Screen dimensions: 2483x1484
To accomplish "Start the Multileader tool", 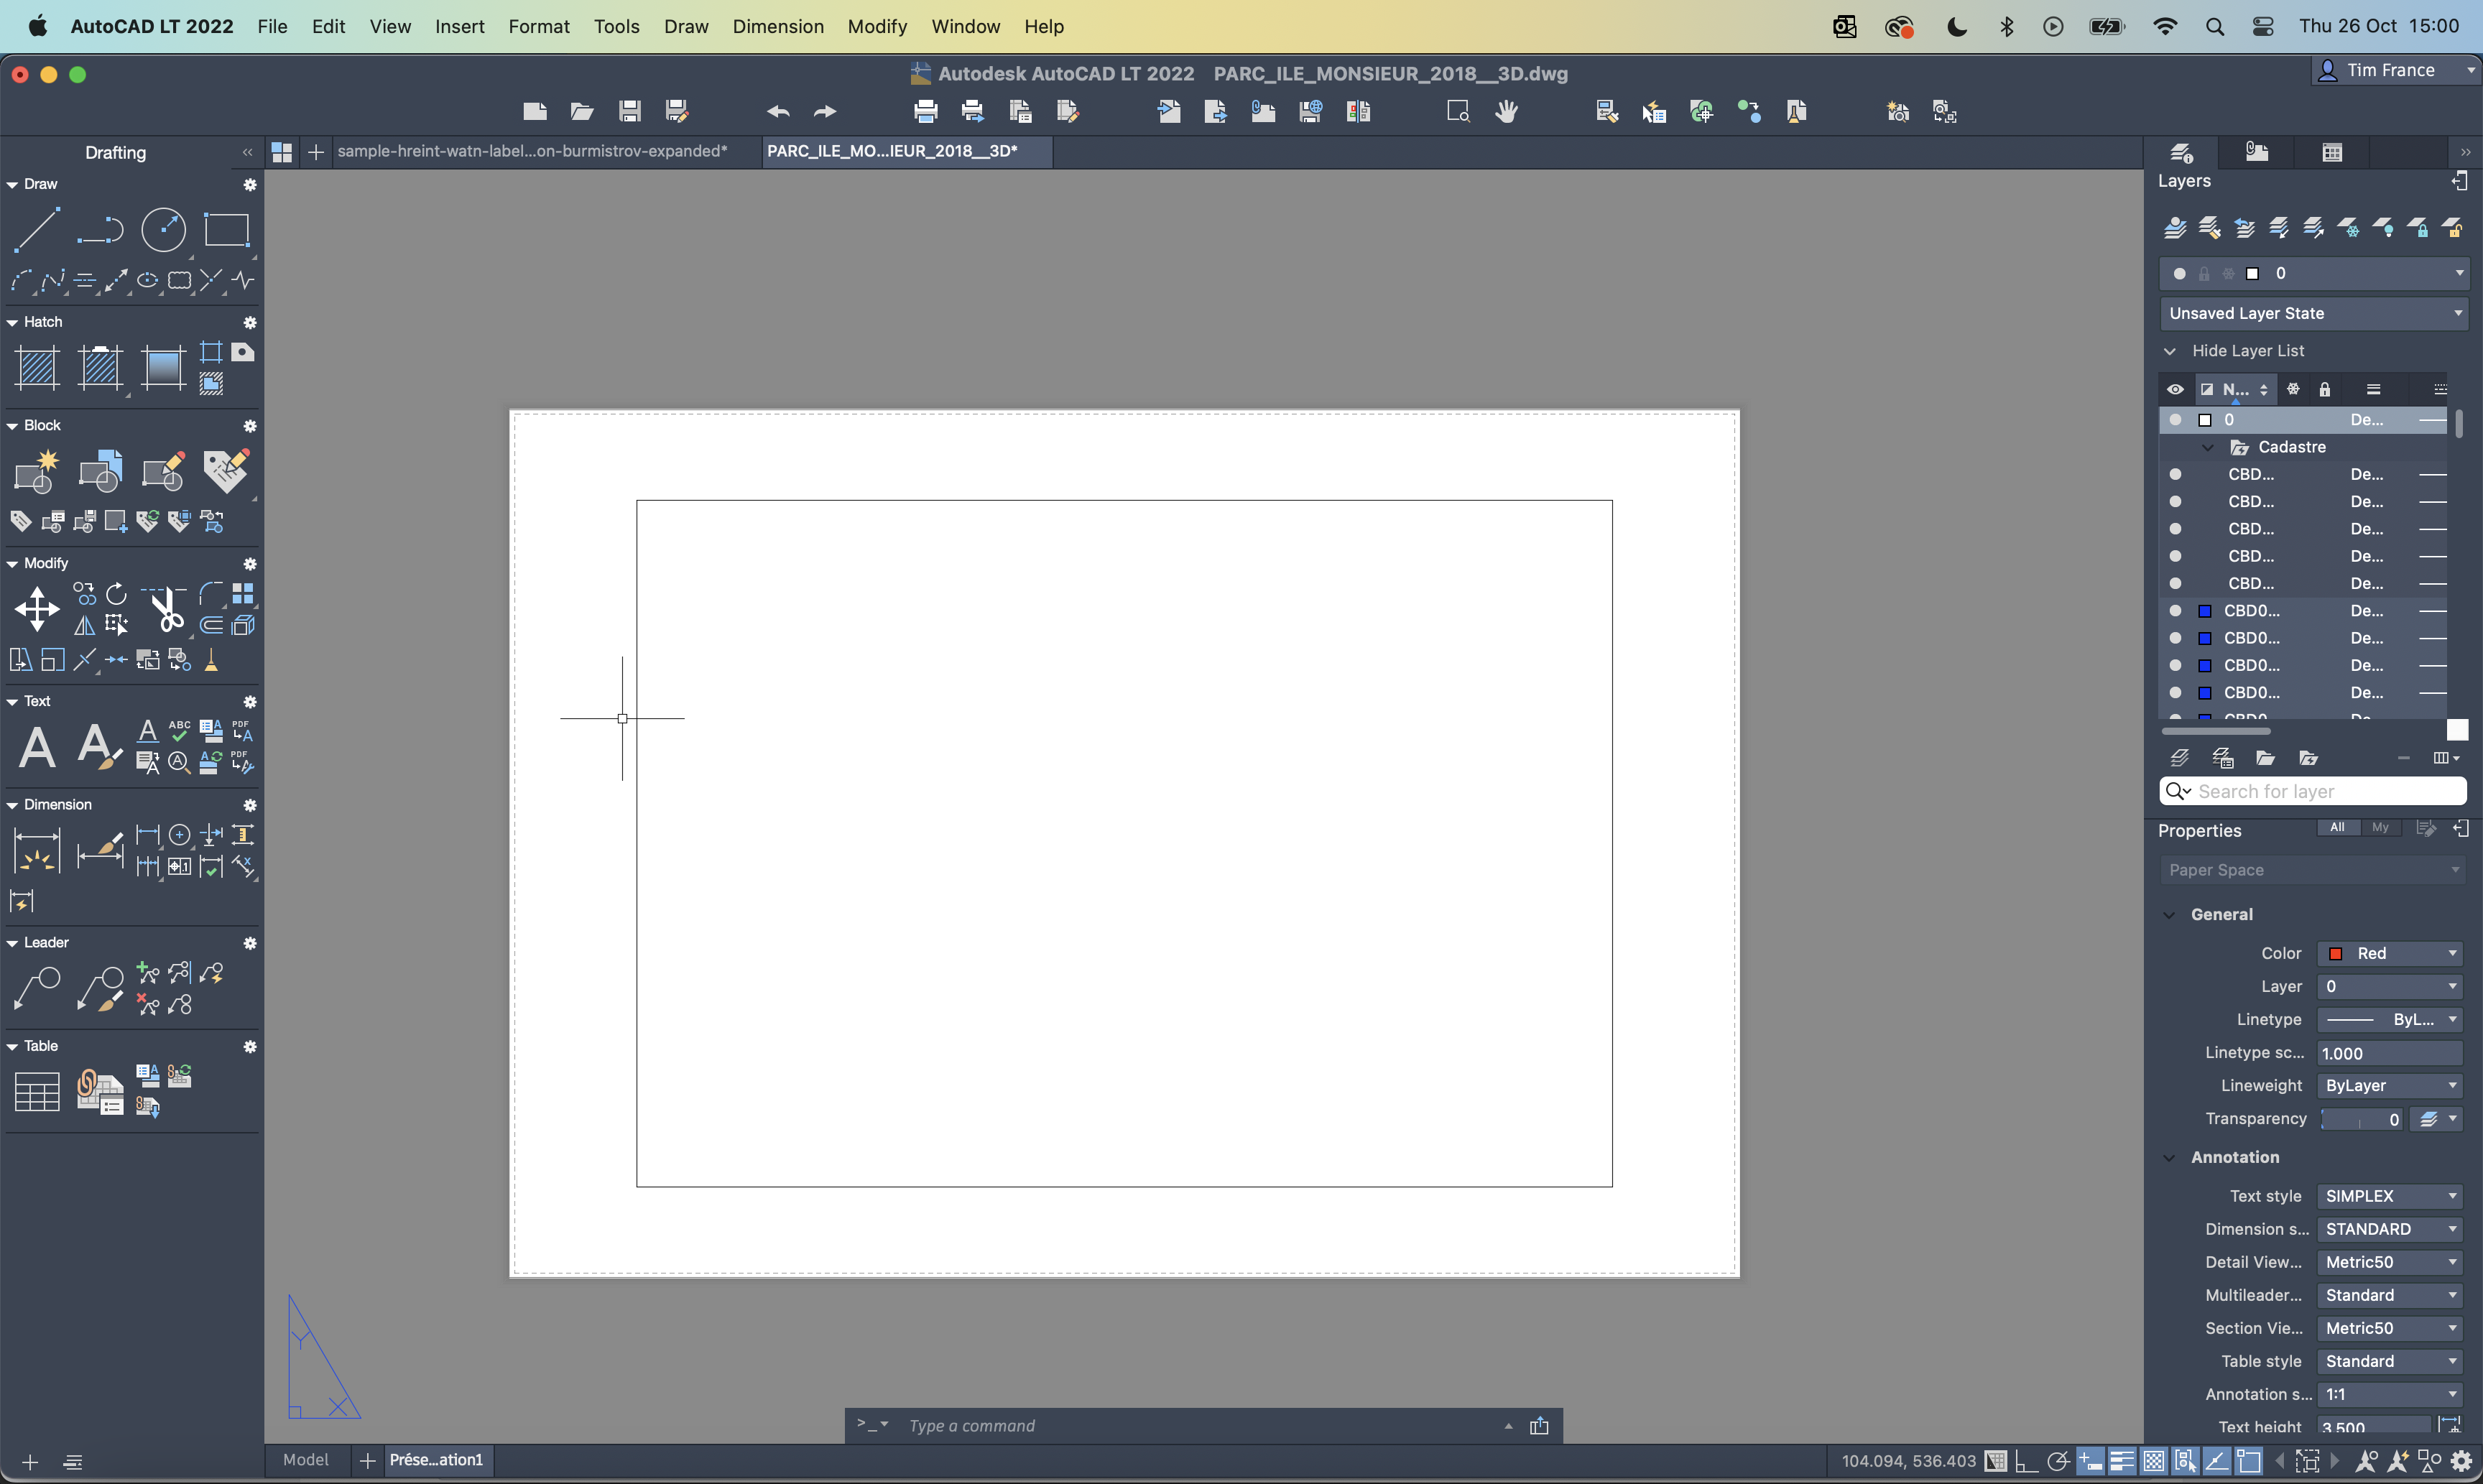I will [x=37, y=988].
